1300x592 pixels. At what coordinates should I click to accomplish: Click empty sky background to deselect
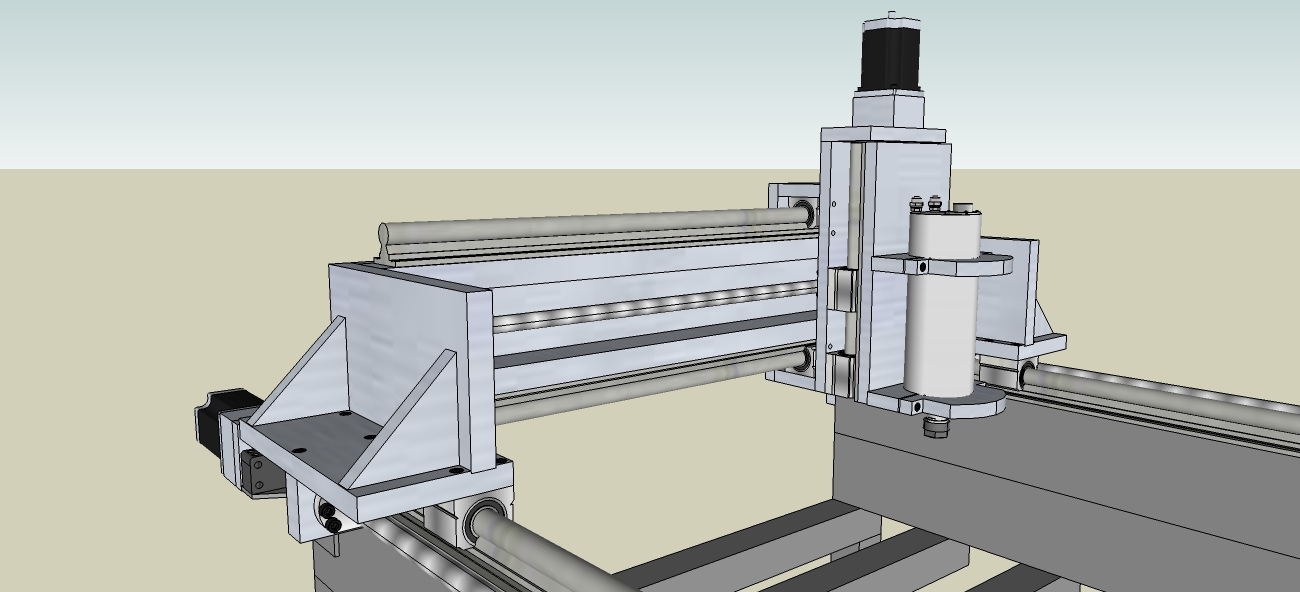[400, 80]
